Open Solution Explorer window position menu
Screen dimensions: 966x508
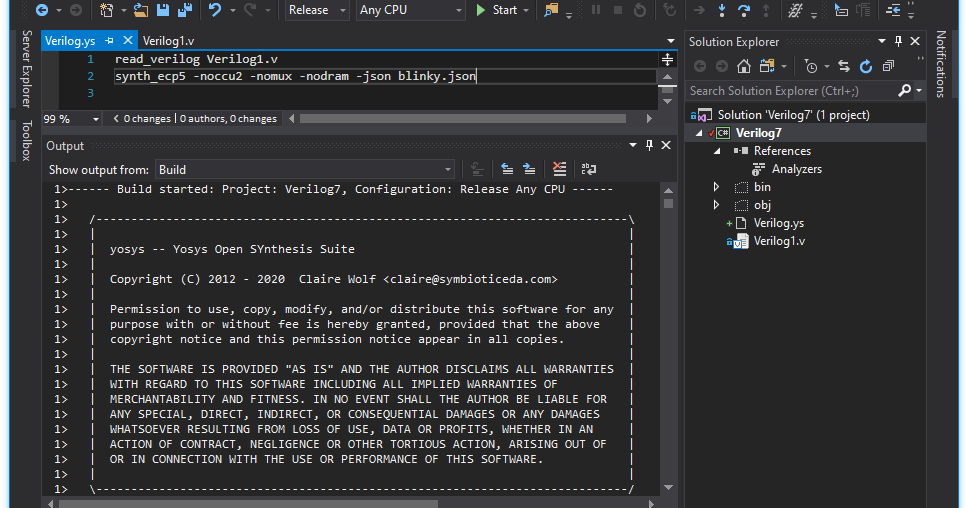882,41
